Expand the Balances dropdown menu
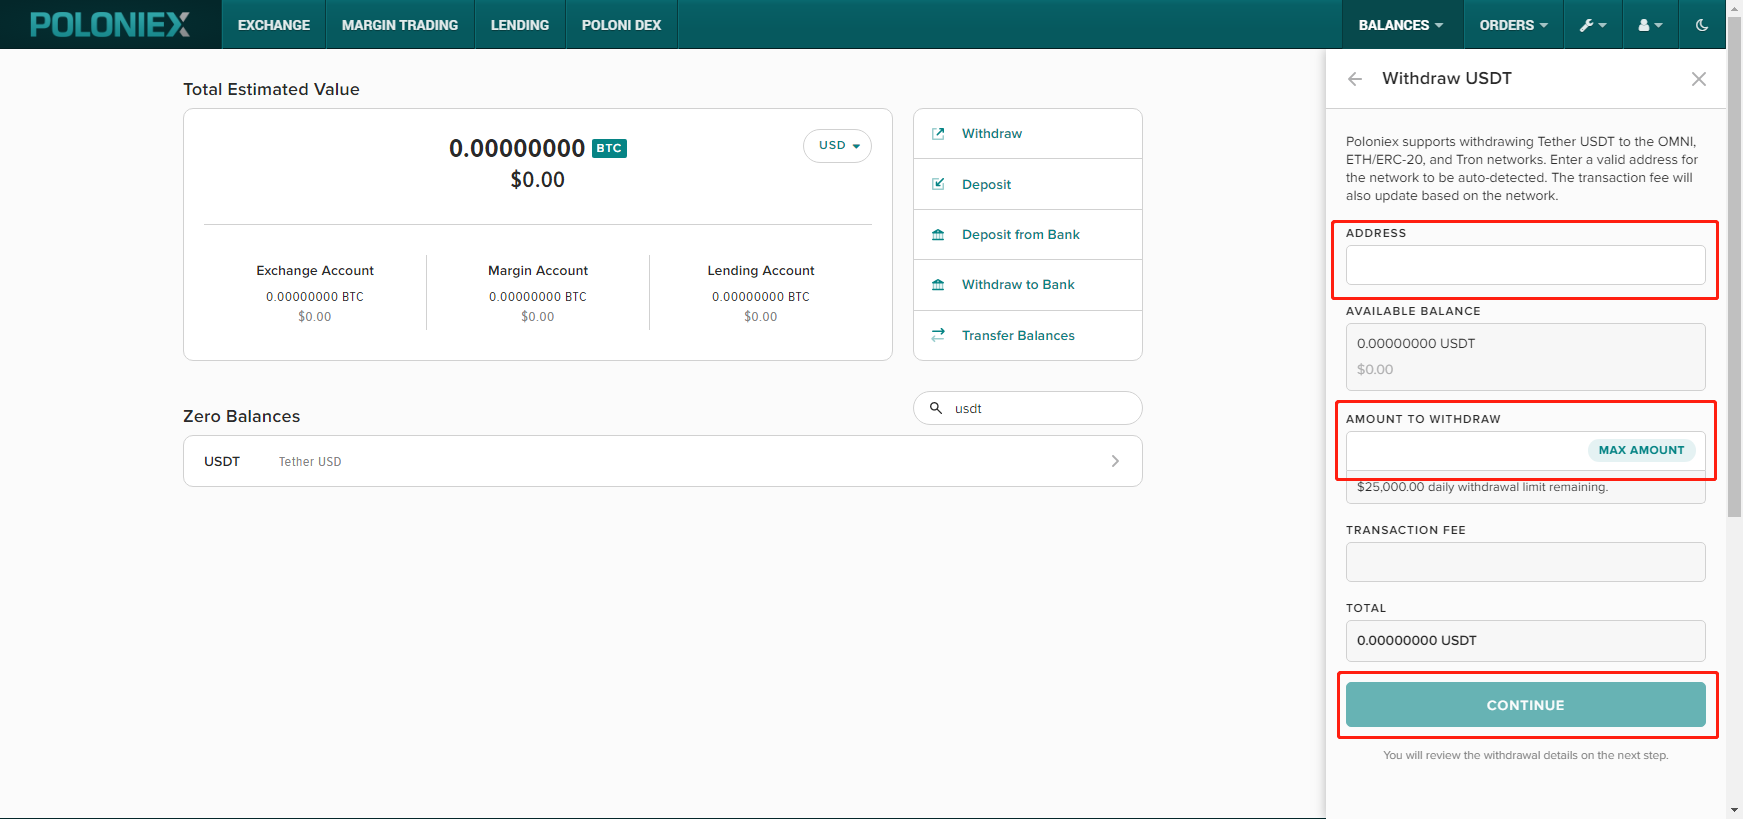Viewport: 1743px width, 819px height. point(1401,24)
